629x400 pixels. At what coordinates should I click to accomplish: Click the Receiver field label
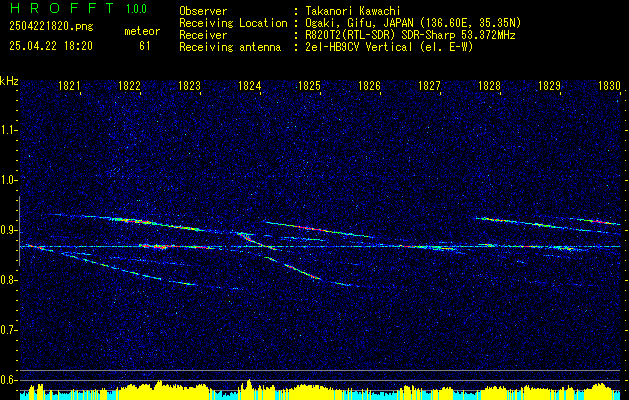[x=203, y=35]
